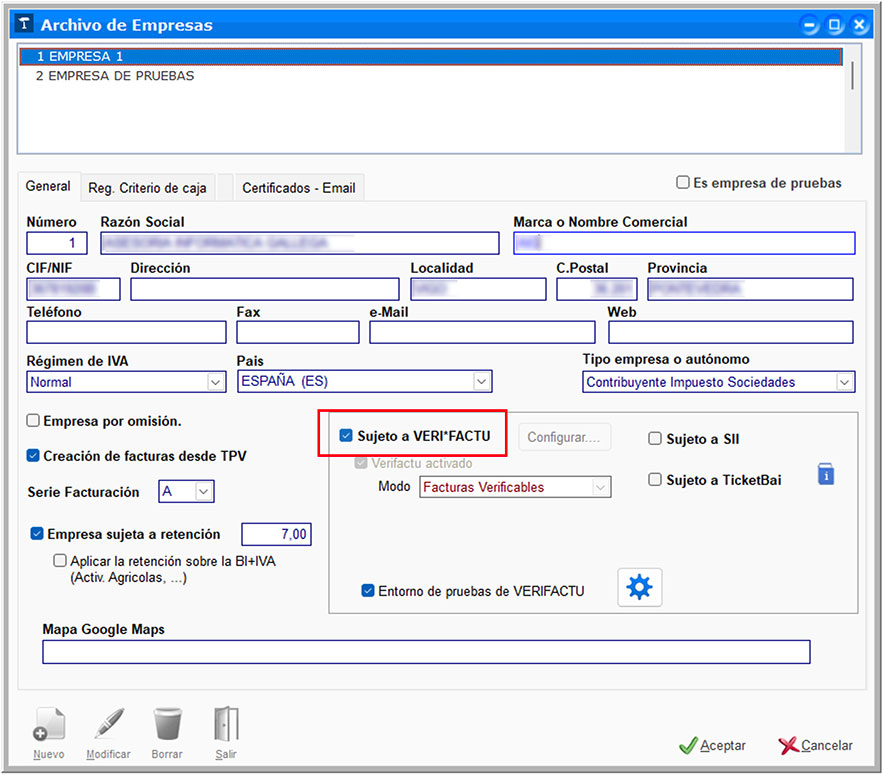
Task: Check Es empresa de pruebas option
Action: (x=683, y=183)
